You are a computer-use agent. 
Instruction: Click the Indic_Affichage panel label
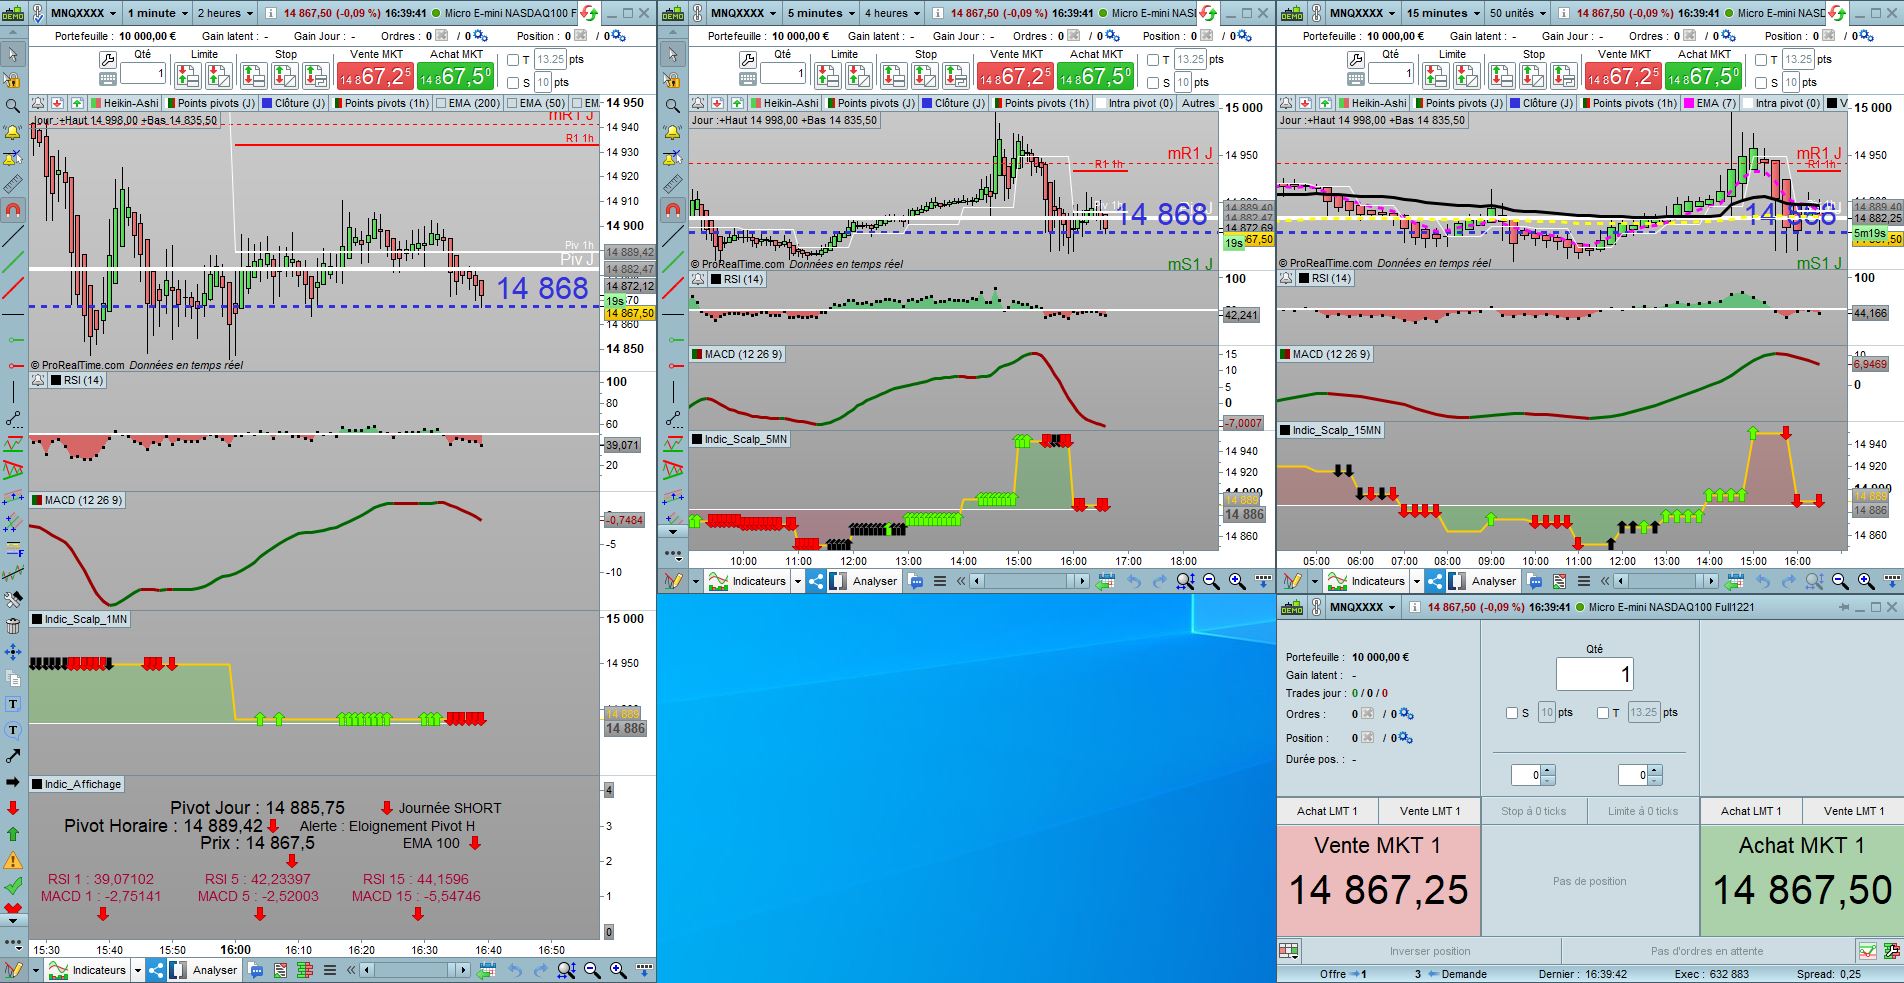pyautogui.click(x=77, y=784)
